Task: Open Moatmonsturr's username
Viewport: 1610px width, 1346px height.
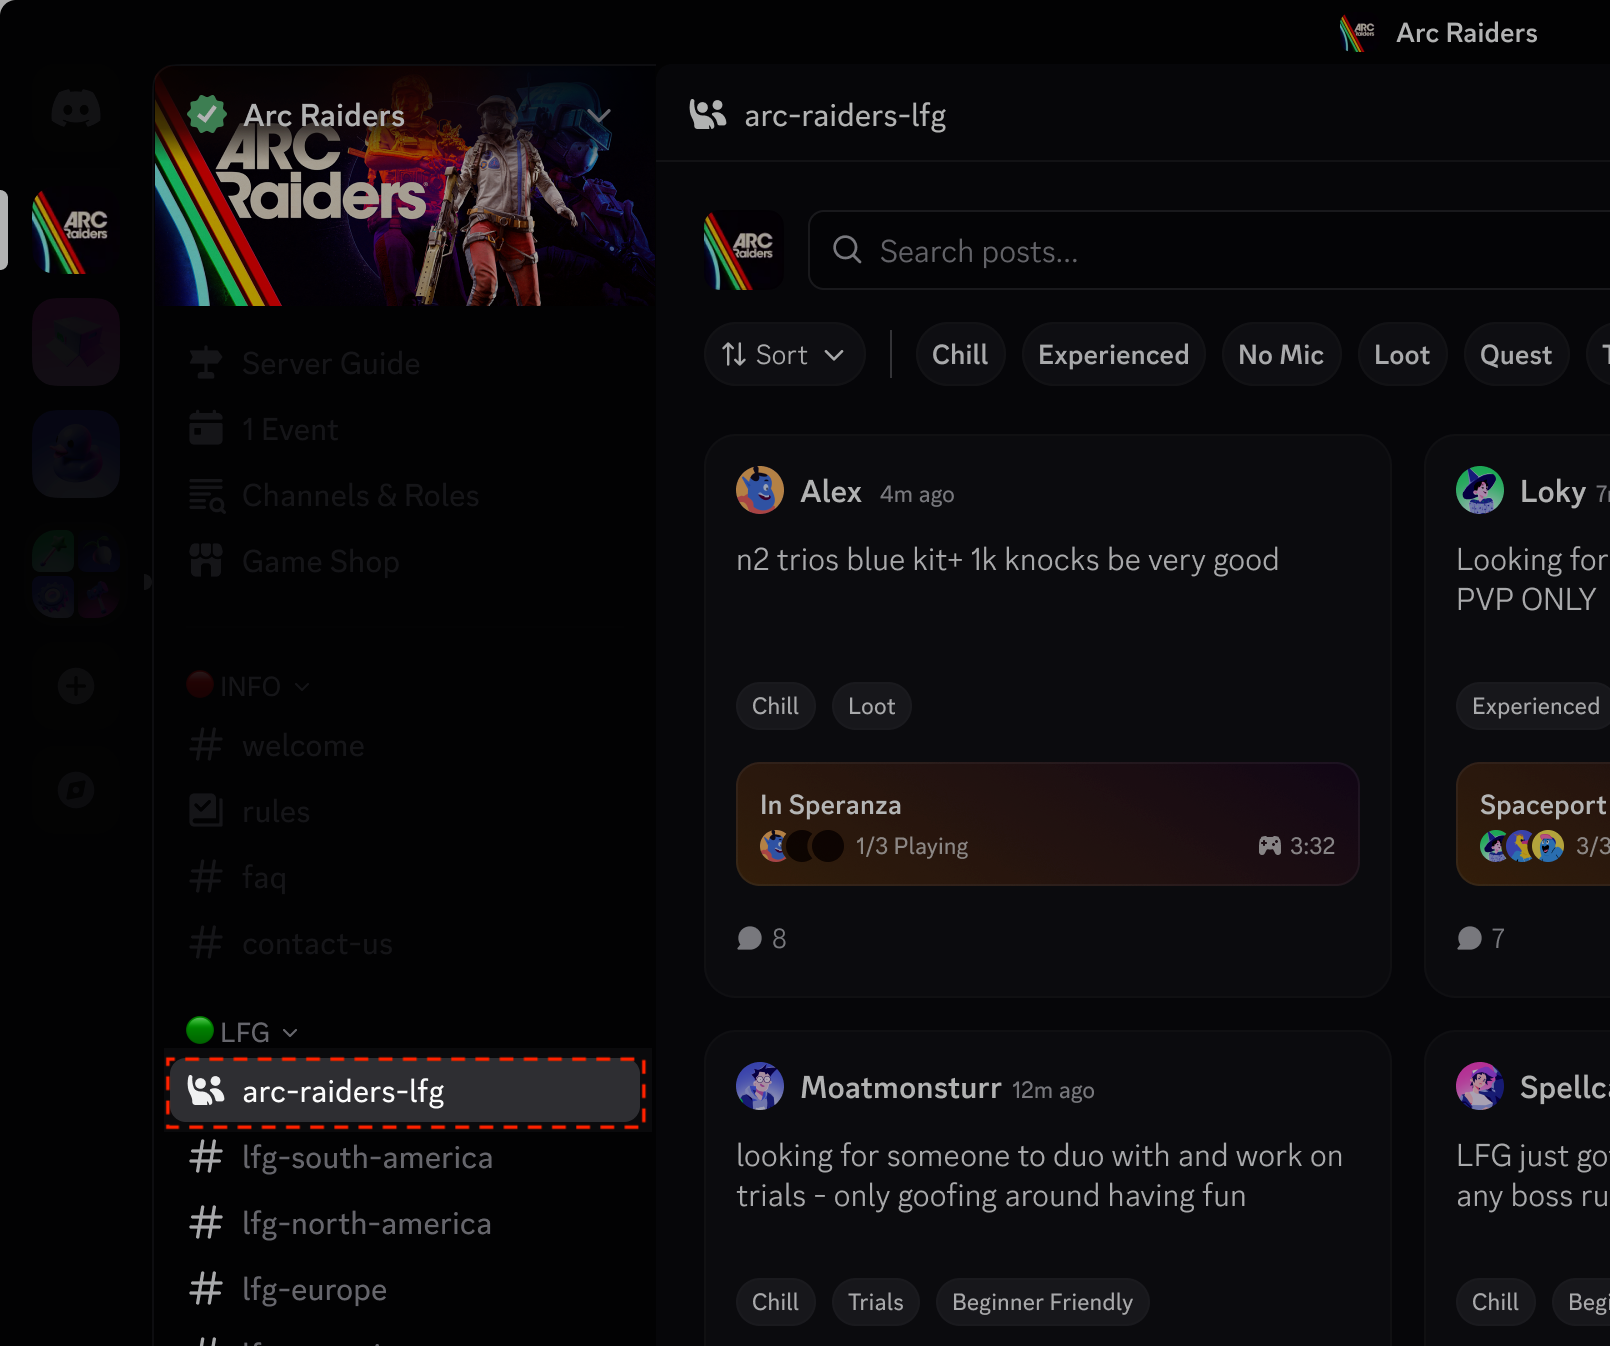Action: click(901, 1087)
